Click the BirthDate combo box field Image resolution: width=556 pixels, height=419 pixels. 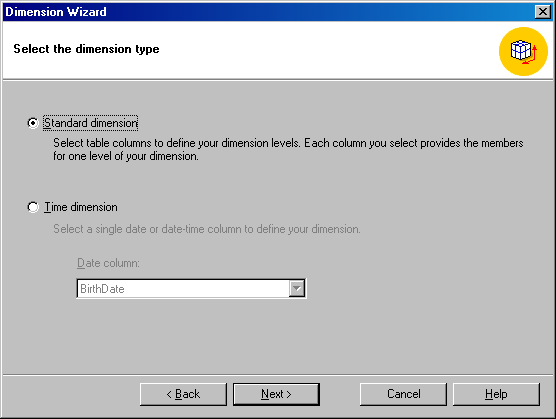(x=191, y=289)
